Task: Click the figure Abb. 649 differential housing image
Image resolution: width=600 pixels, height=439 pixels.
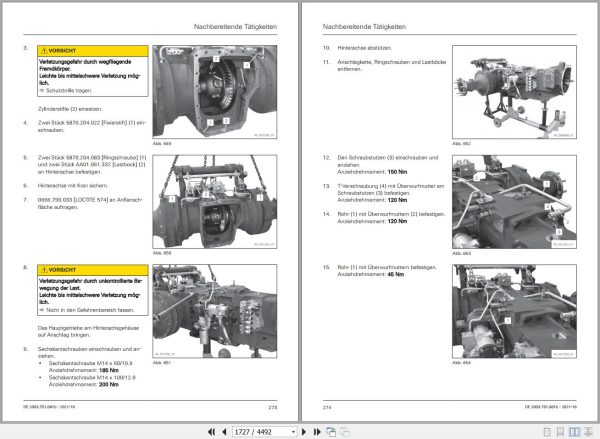Action: pyautogui.click(x=215, y=92)
